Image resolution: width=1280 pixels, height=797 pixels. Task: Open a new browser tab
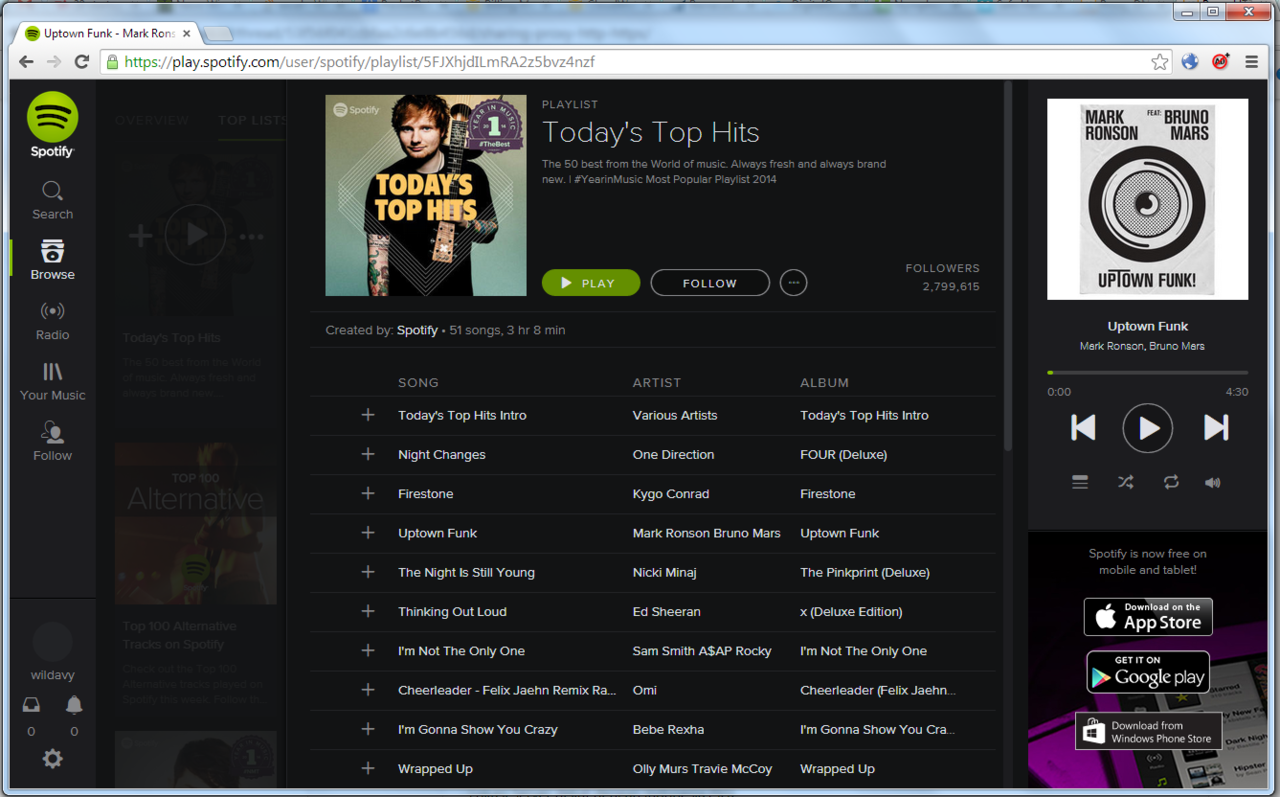click(218, 34)
